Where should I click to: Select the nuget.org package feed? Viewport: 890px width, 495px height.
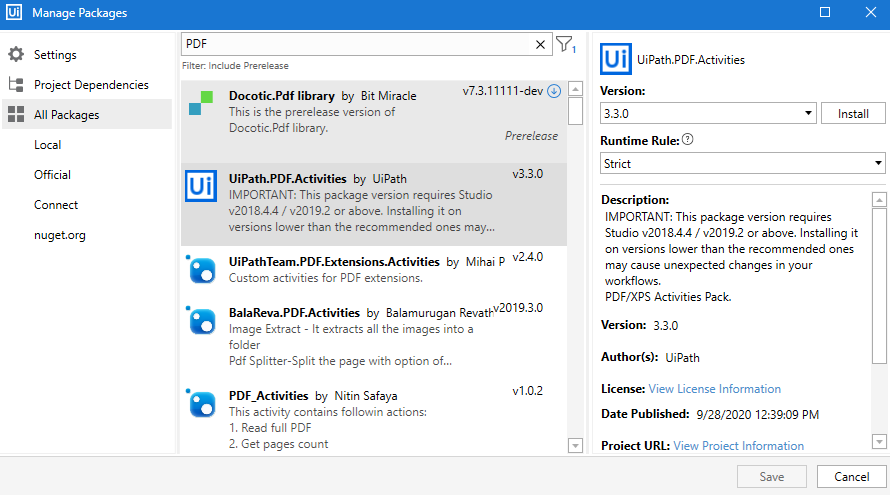click(x=60, y=235)
